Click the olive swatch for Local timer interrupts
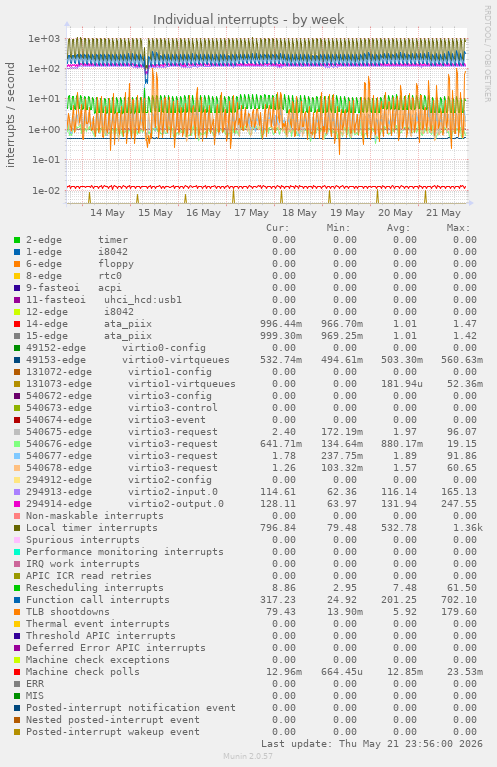 click(17, 528)
